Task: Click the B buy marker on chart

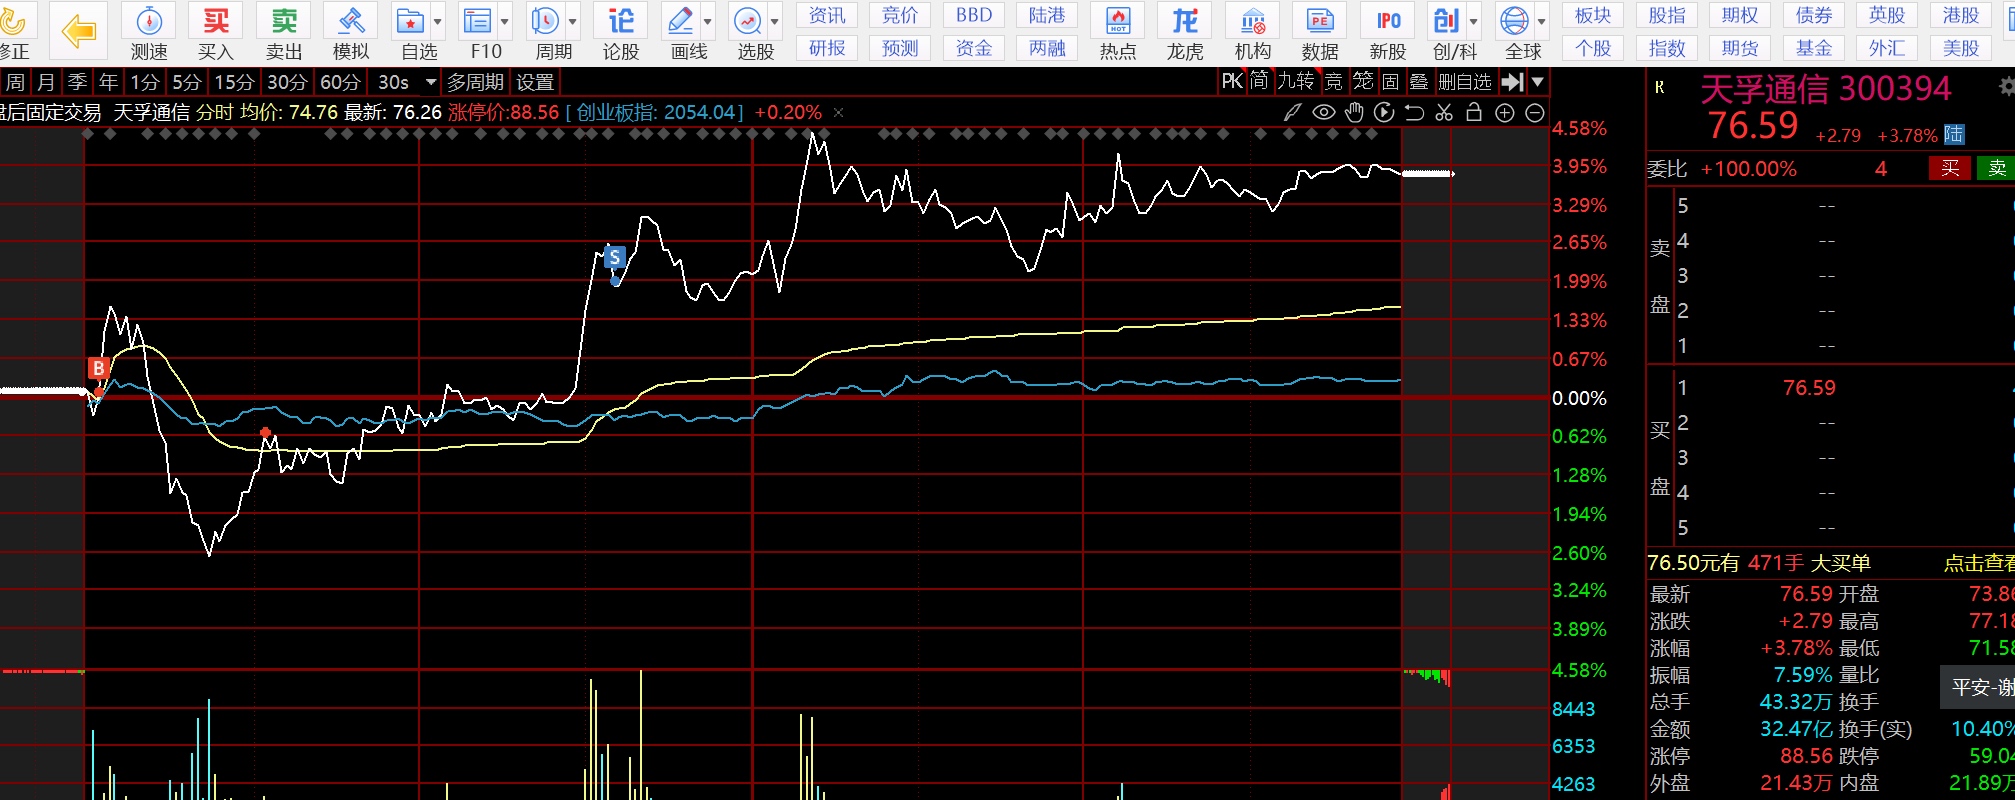Action: tap(98, 368)
